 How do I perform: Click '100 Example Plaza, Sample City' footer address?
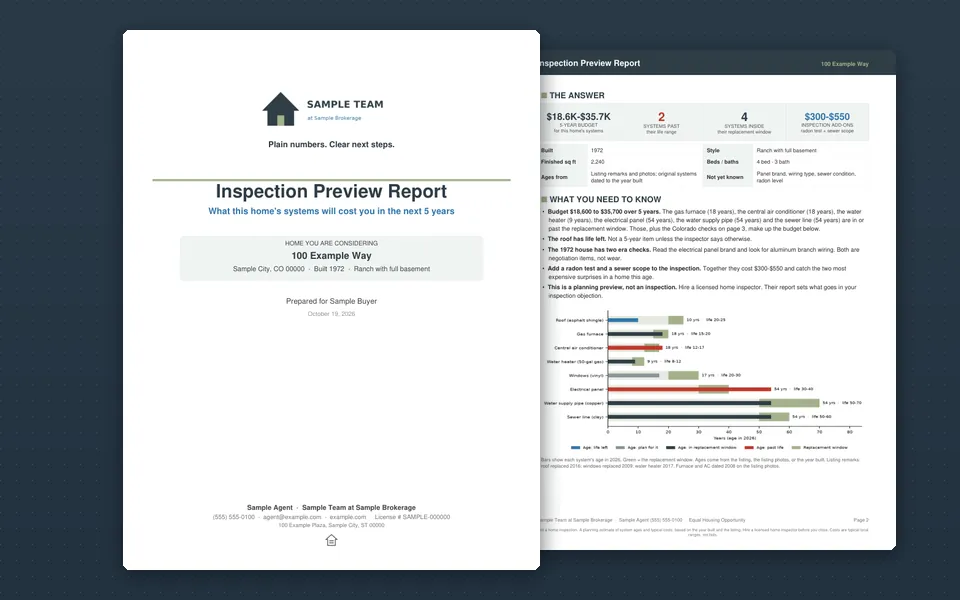[x=331, y=525]
